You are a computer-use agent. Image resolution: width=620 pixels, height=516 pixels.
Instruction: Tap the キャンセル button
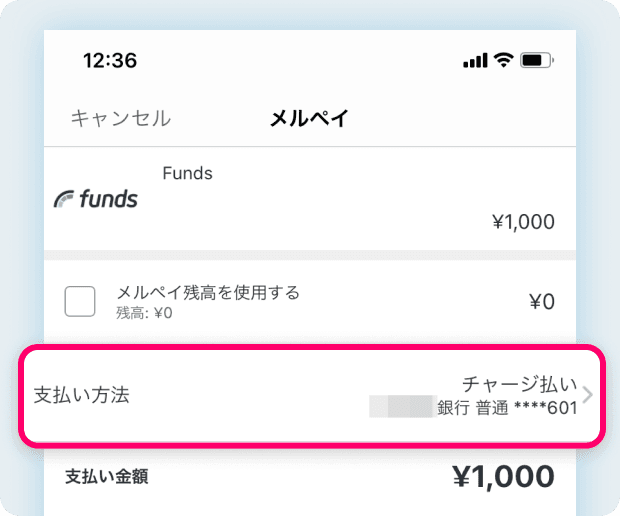point(121,118)
